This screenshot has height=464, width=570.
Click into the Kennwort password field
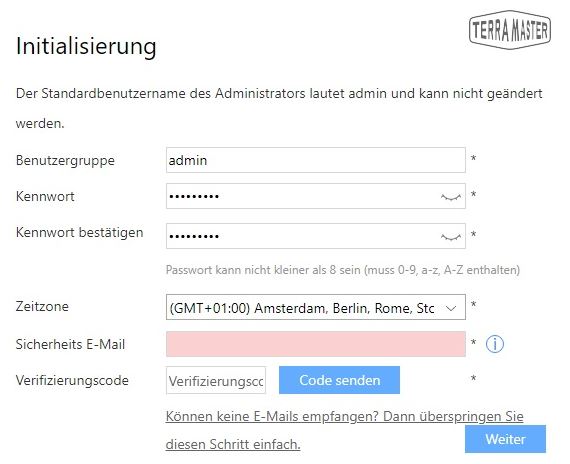tap(316, 196)
